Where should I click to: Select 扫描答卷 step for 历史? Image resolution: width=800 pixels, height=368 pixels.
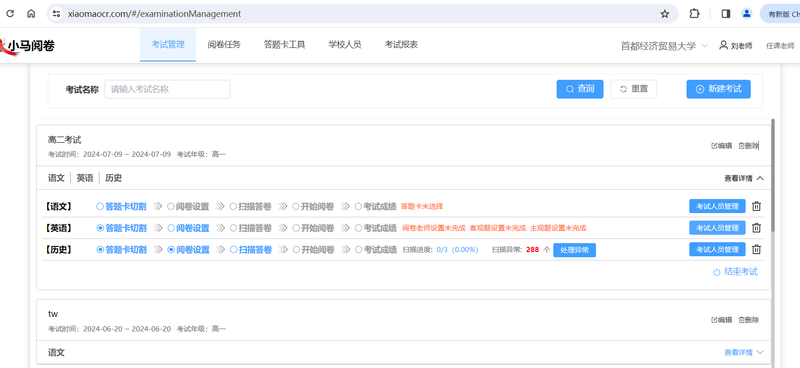pyautogui.click(x=251, y=250)
